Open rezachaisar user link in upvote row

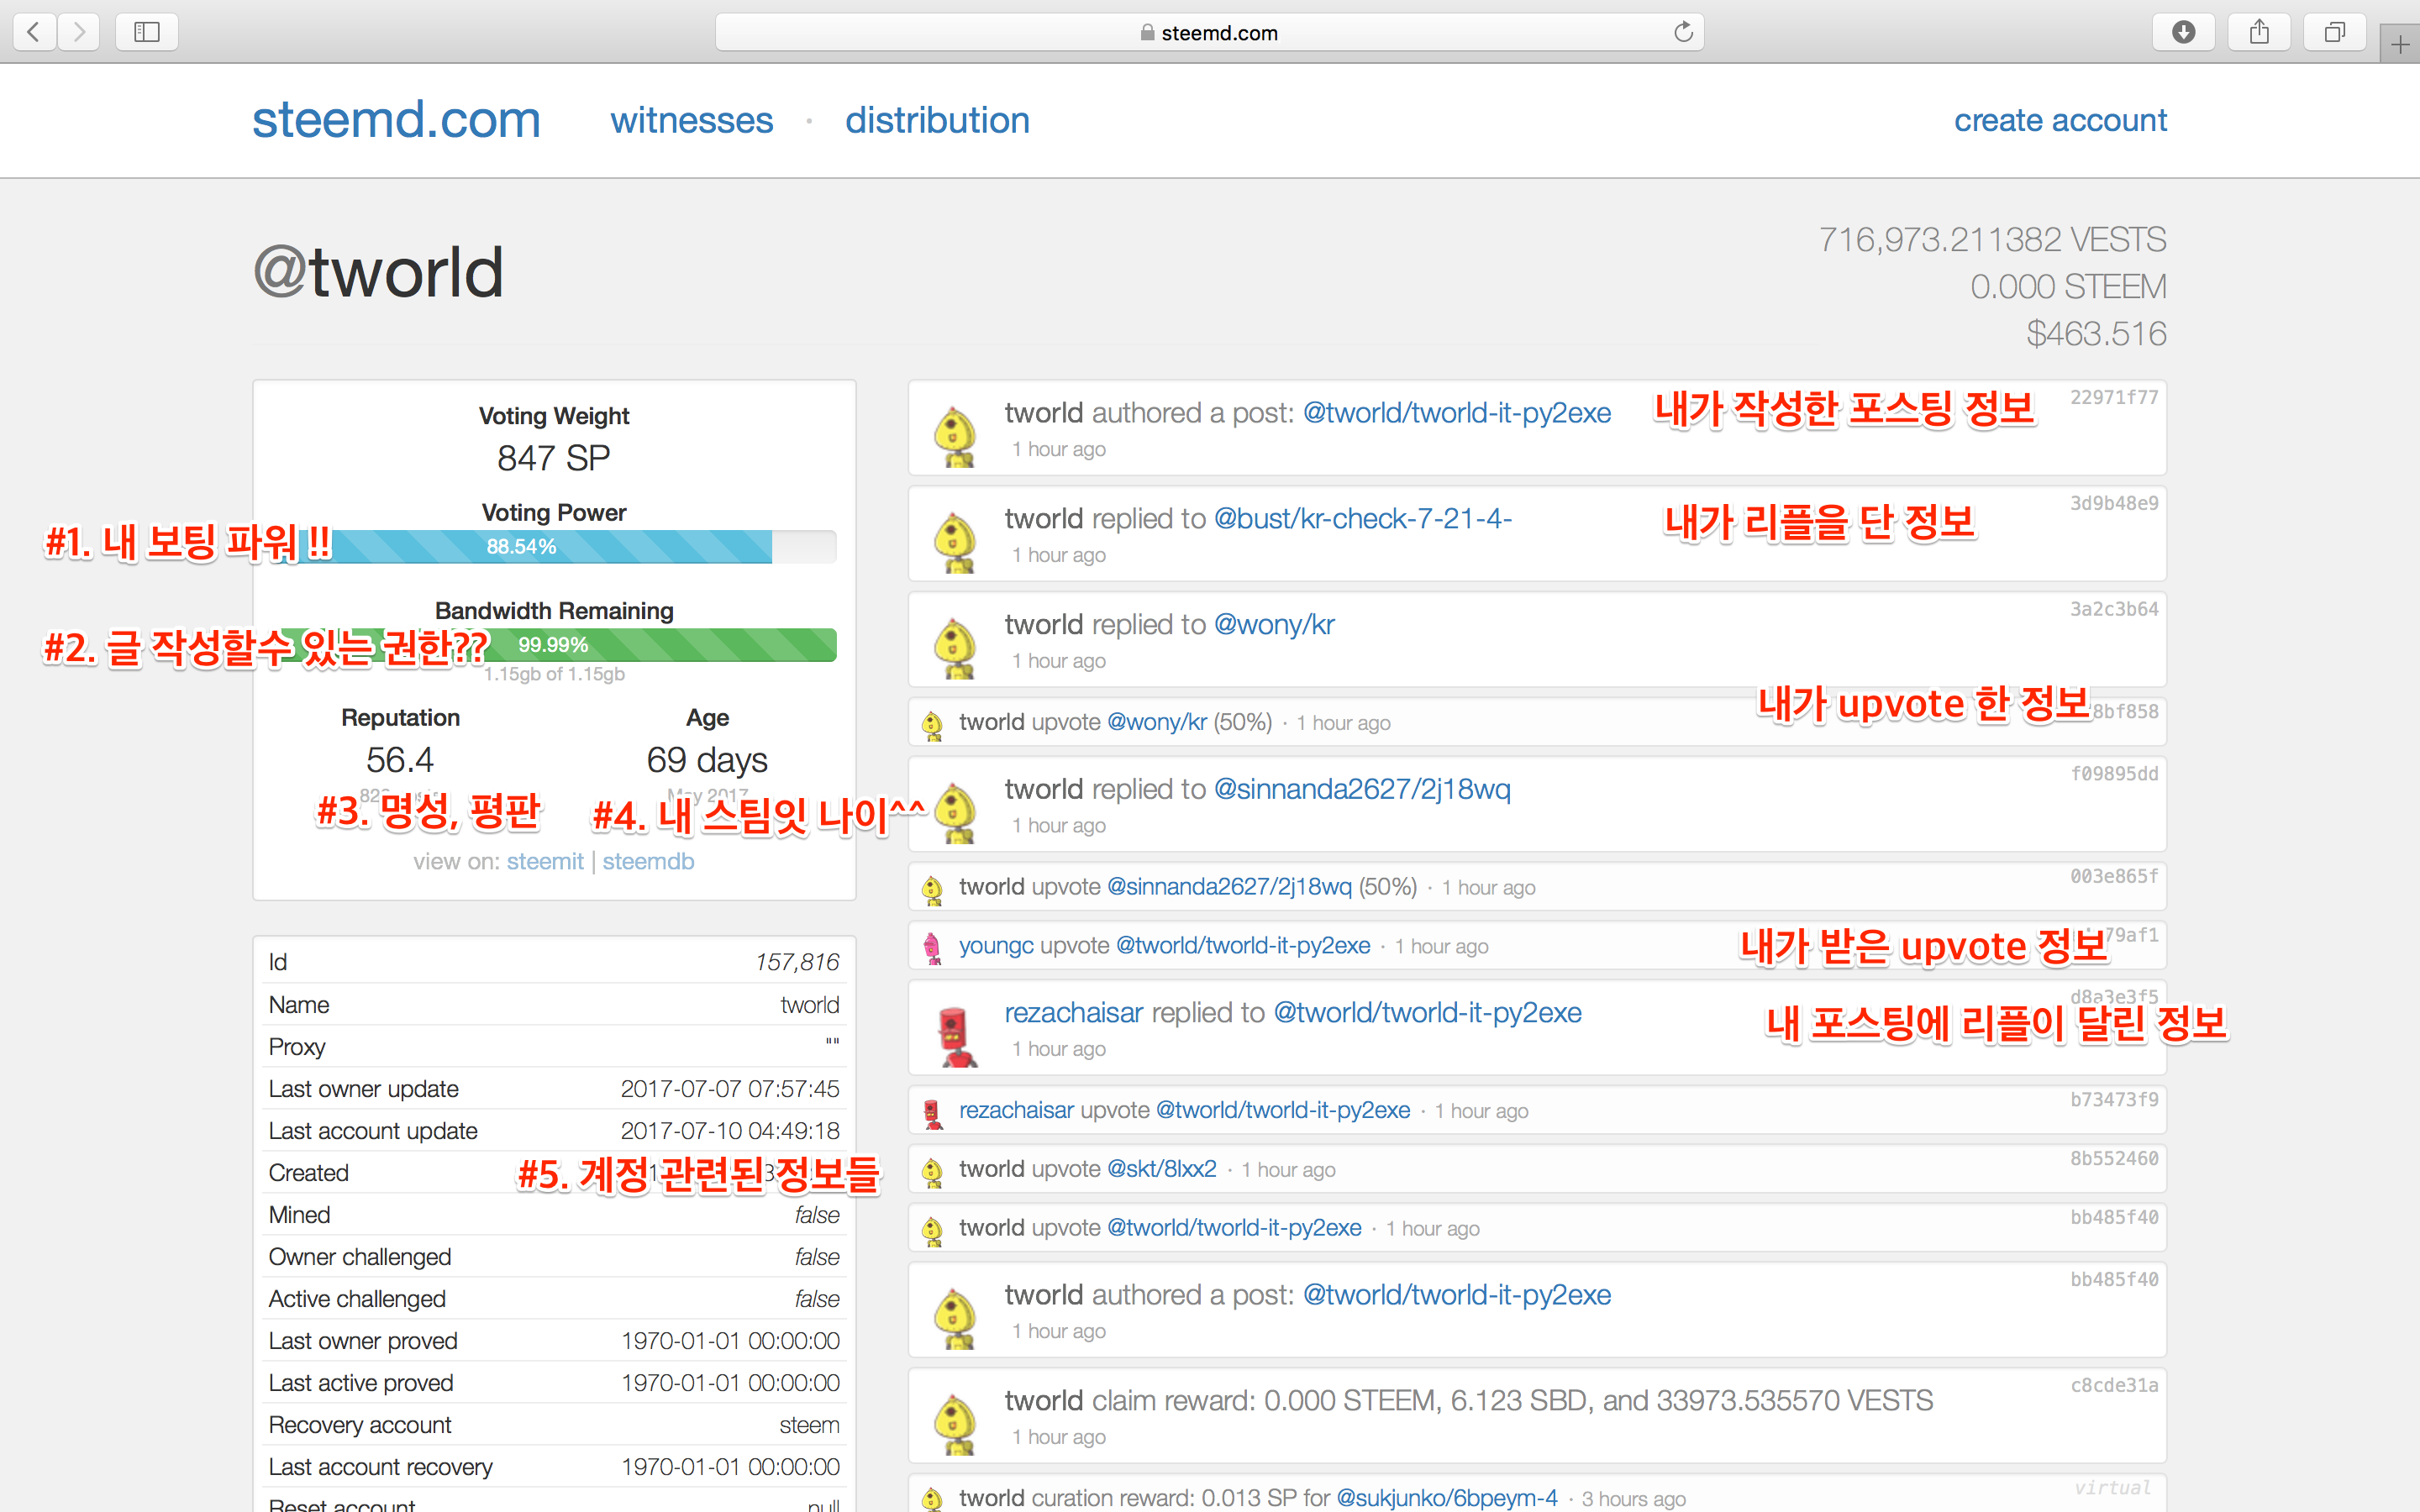click(1016, 1110)
